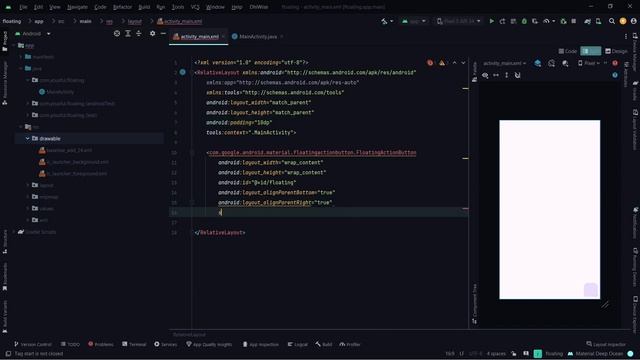640x360 pixels.
Task: Click the red error badge in the preview toolbar
Action: [x=615, y=63]
